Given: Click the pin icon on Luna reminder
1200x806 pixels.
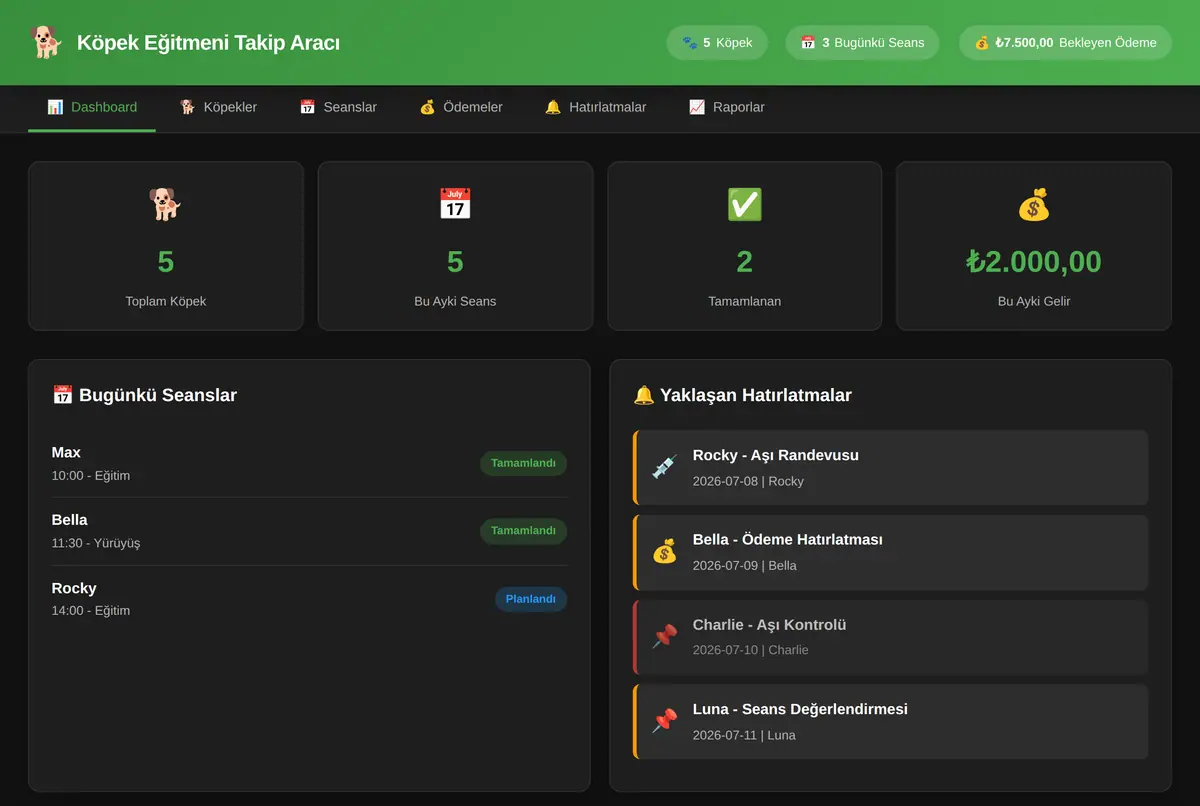Looking at the screenshot, I should [664, 720].
